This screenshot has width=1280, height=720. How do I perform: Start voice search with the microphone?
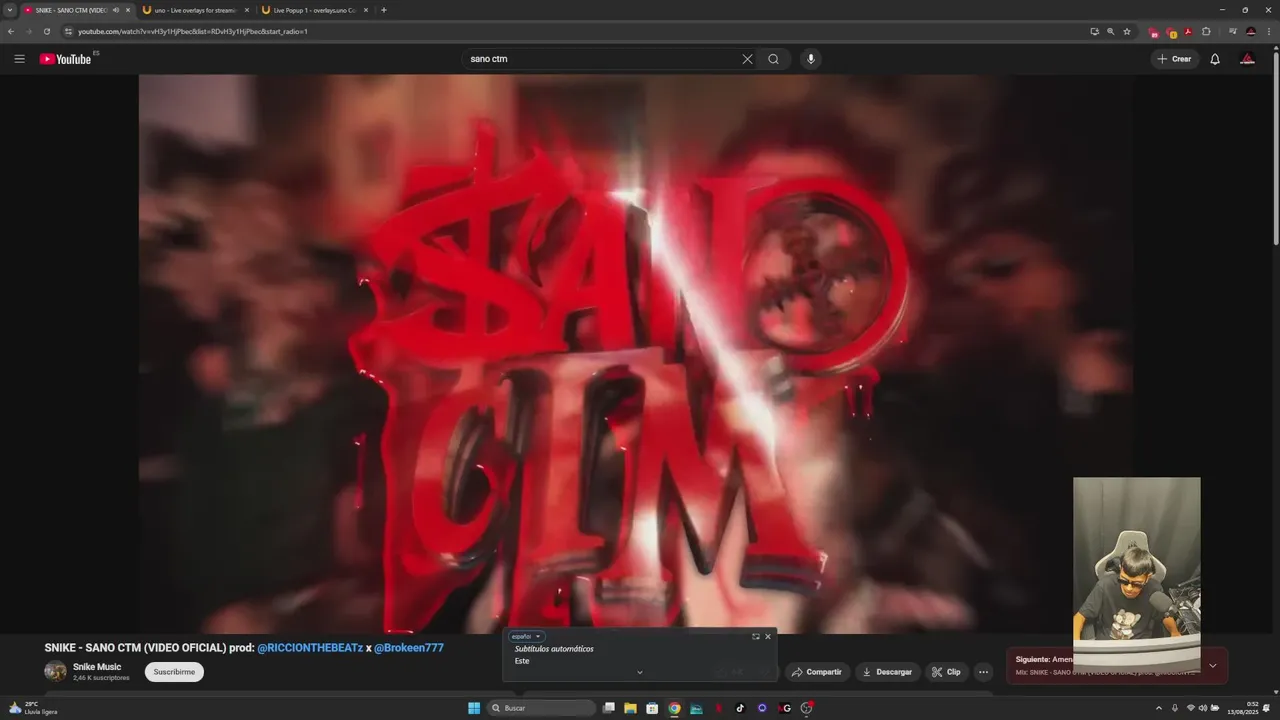click(x=811, y=59)
